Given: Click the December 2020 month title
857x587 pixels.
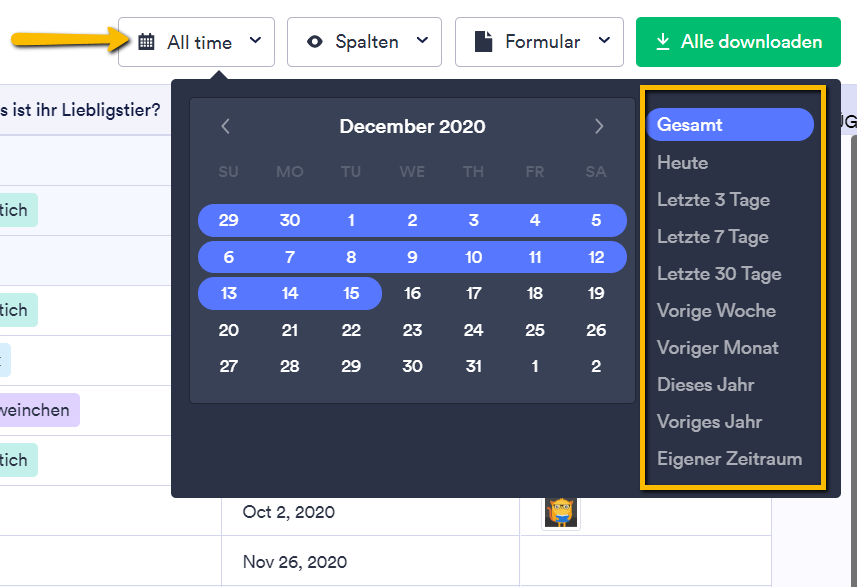Looking at the screenshot, I should tap(412, 126).
